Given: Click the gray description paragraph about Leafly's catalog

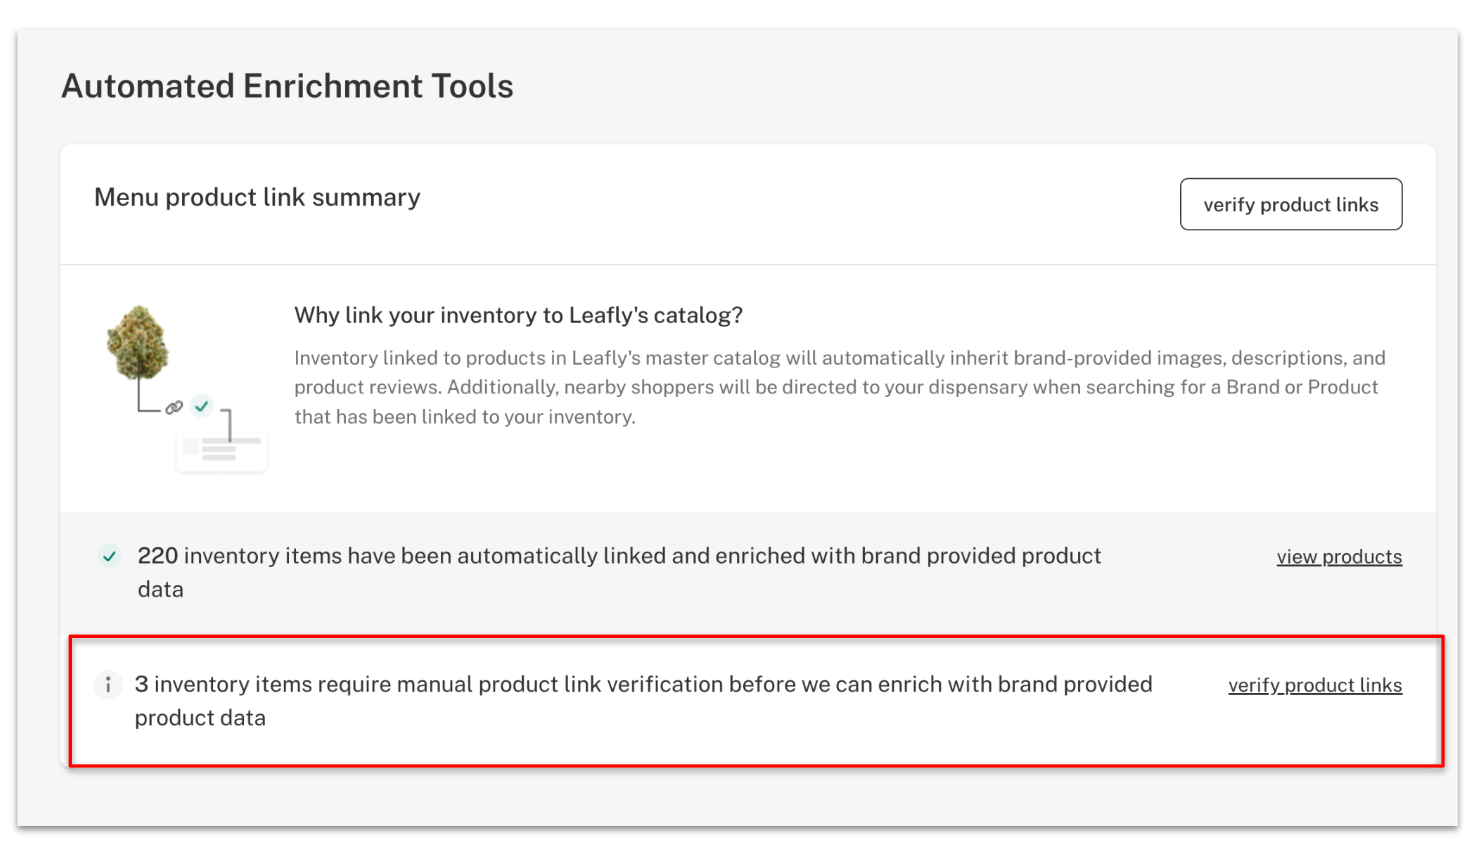Looking at the screenshot, I should coord(840,387).
